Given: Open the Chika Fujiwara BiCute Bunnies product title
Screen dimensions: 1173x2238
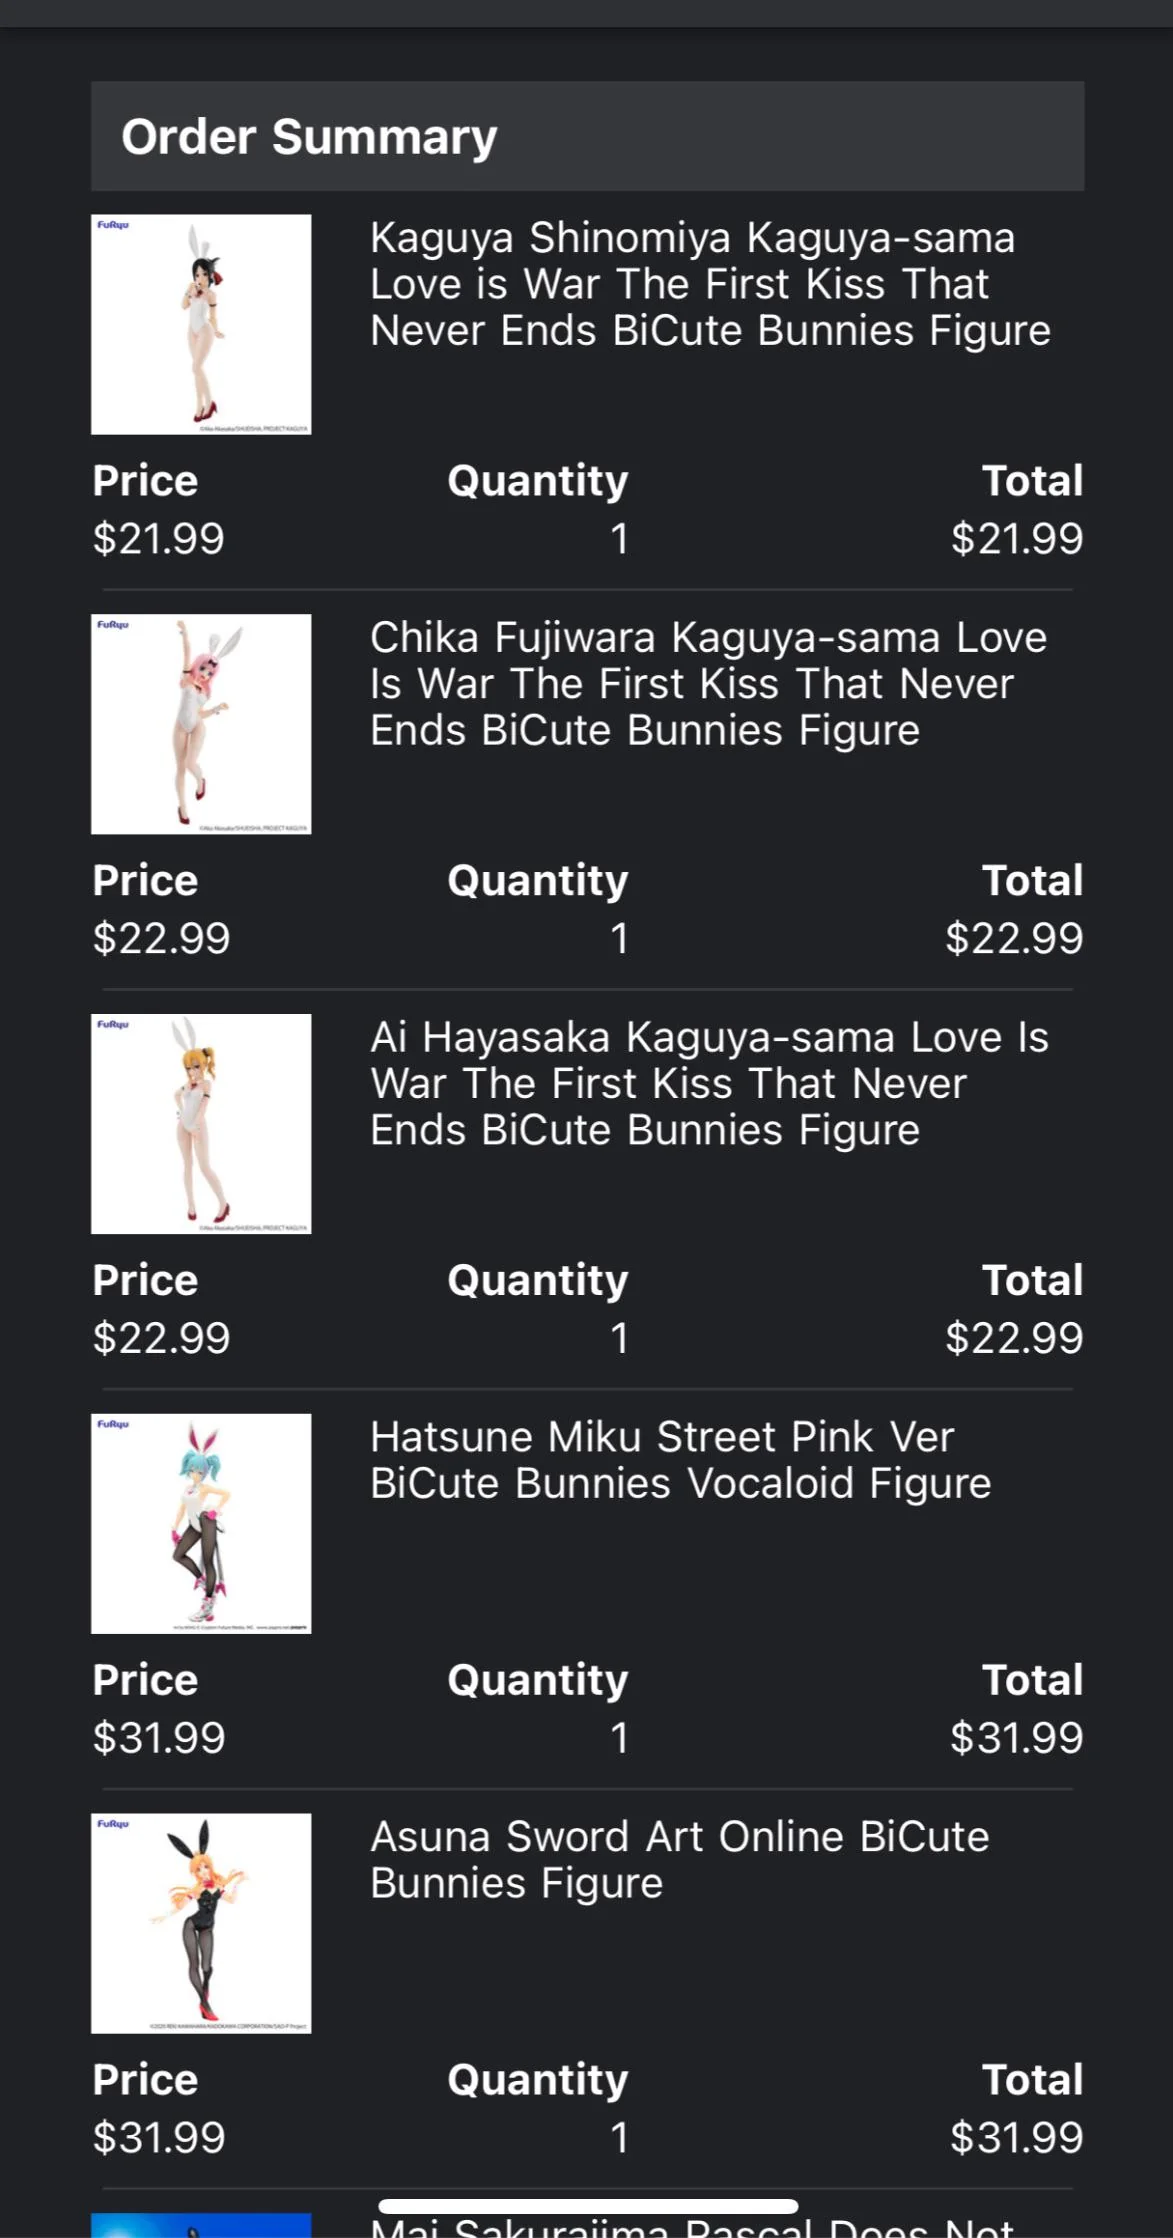Looking at the screenshot, I should (x=708, y=683).
